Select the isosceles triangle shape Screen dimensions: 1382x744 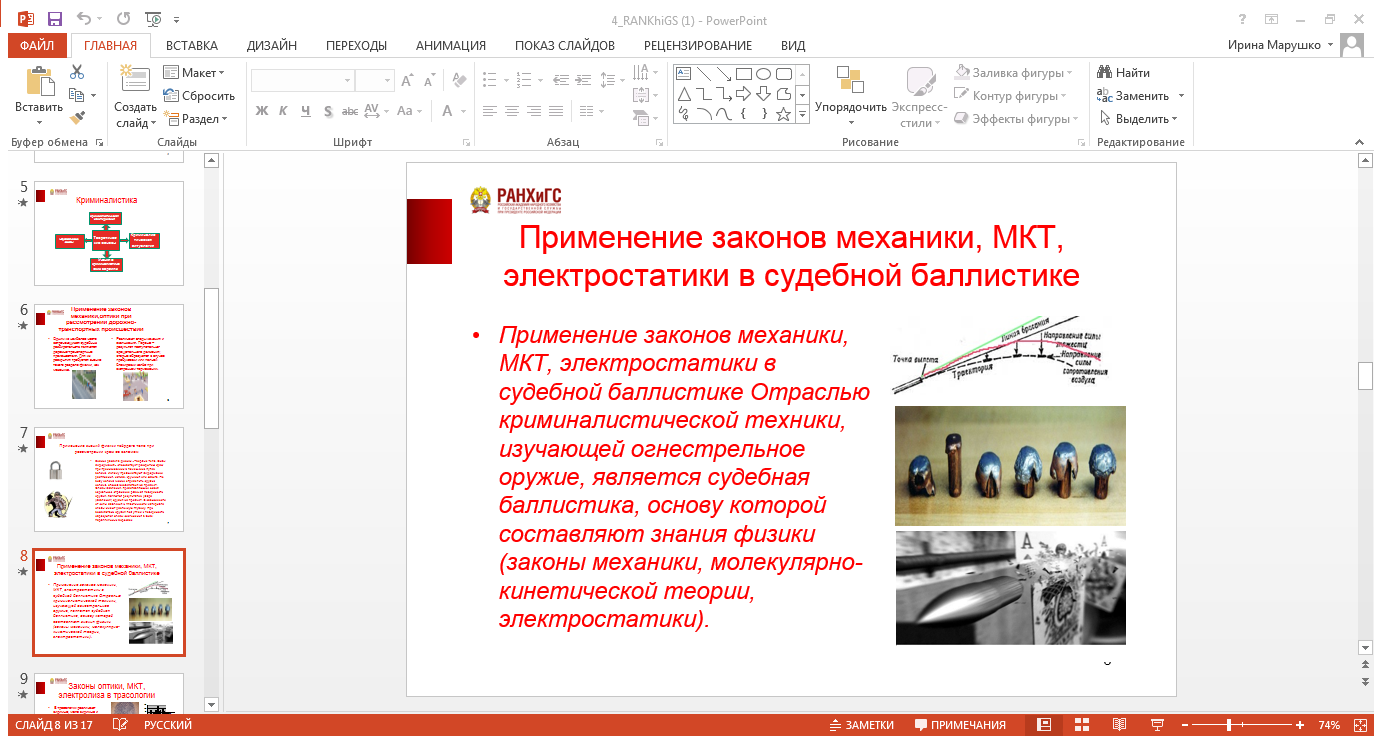[x=684, y=94]
